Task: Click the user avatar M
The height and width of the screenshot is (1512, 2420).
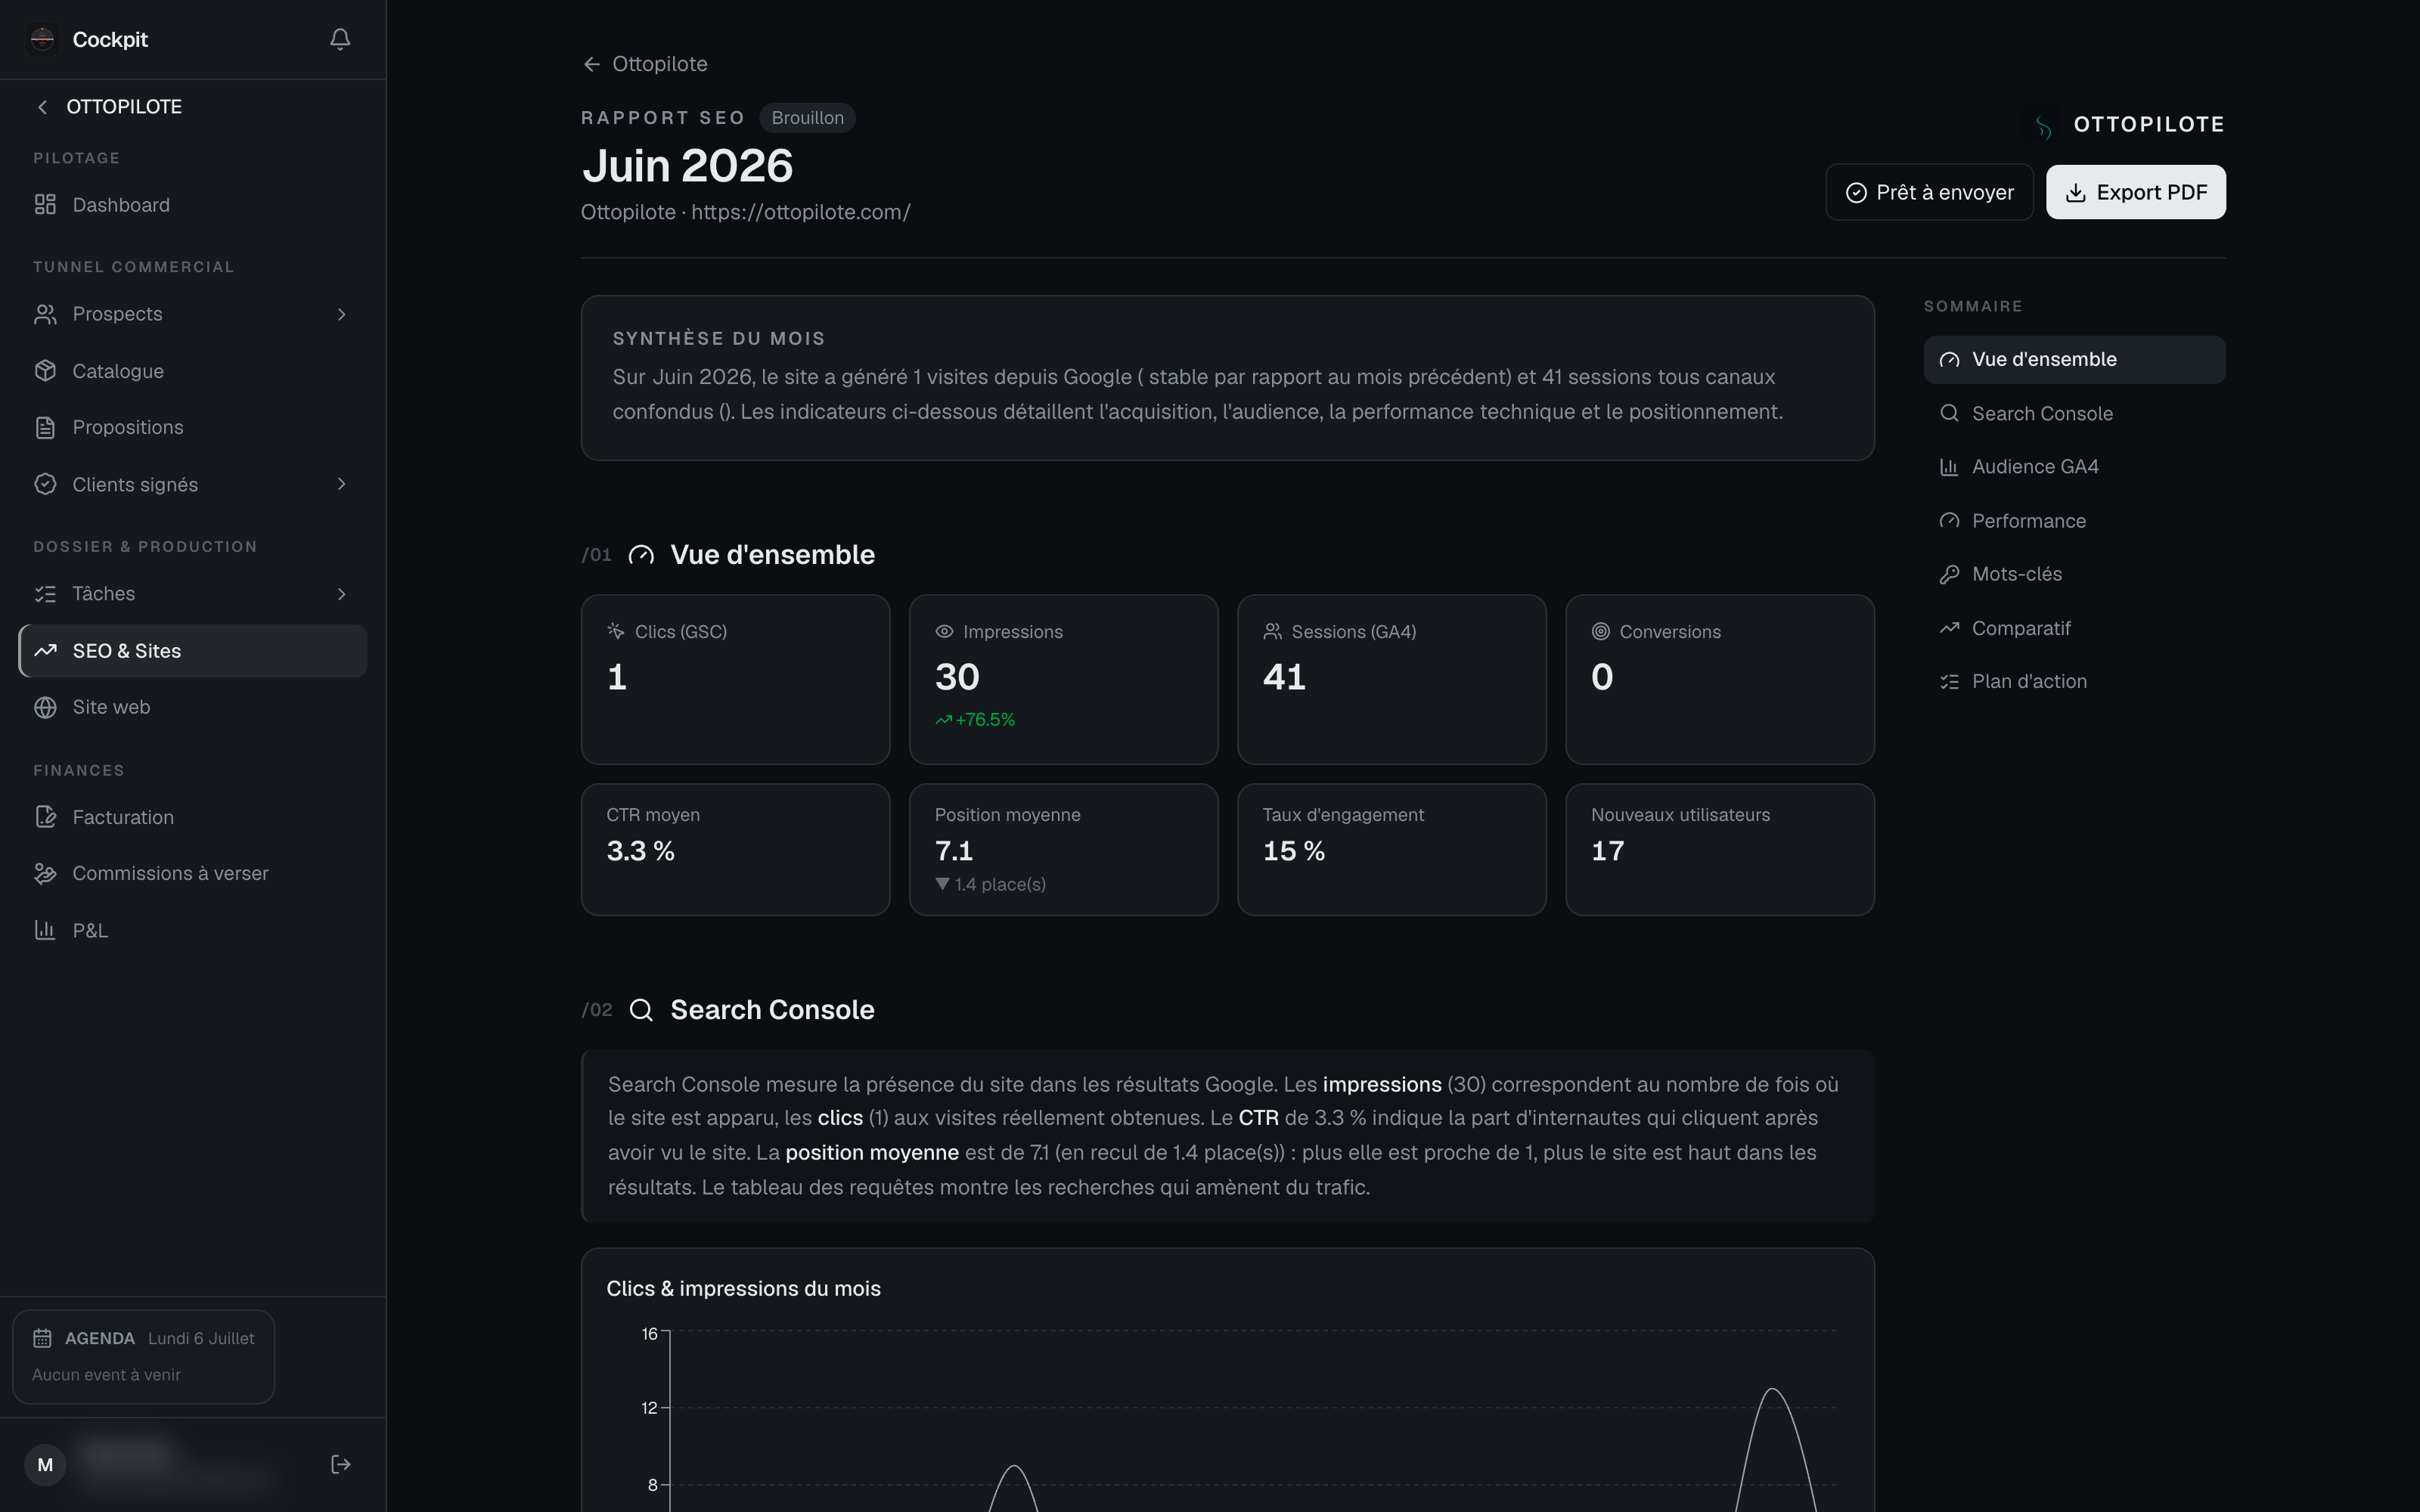Action: (x=45, y=1465)
